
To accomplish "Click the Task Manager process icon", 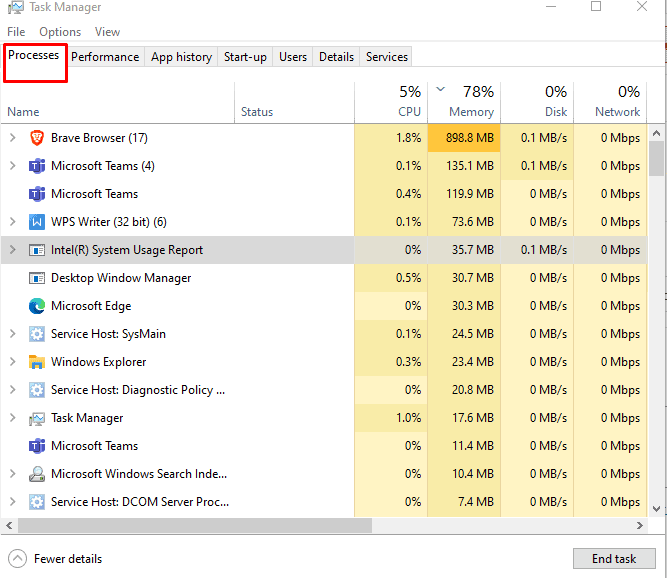I will [x=37, y=419].
